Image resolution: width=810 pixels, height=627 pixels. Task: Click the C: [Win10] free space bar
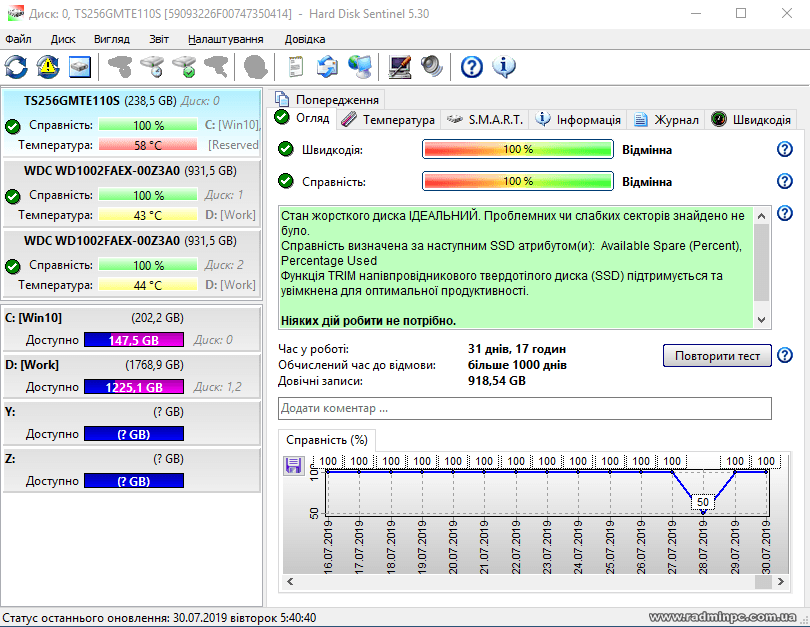pos(134,340)
